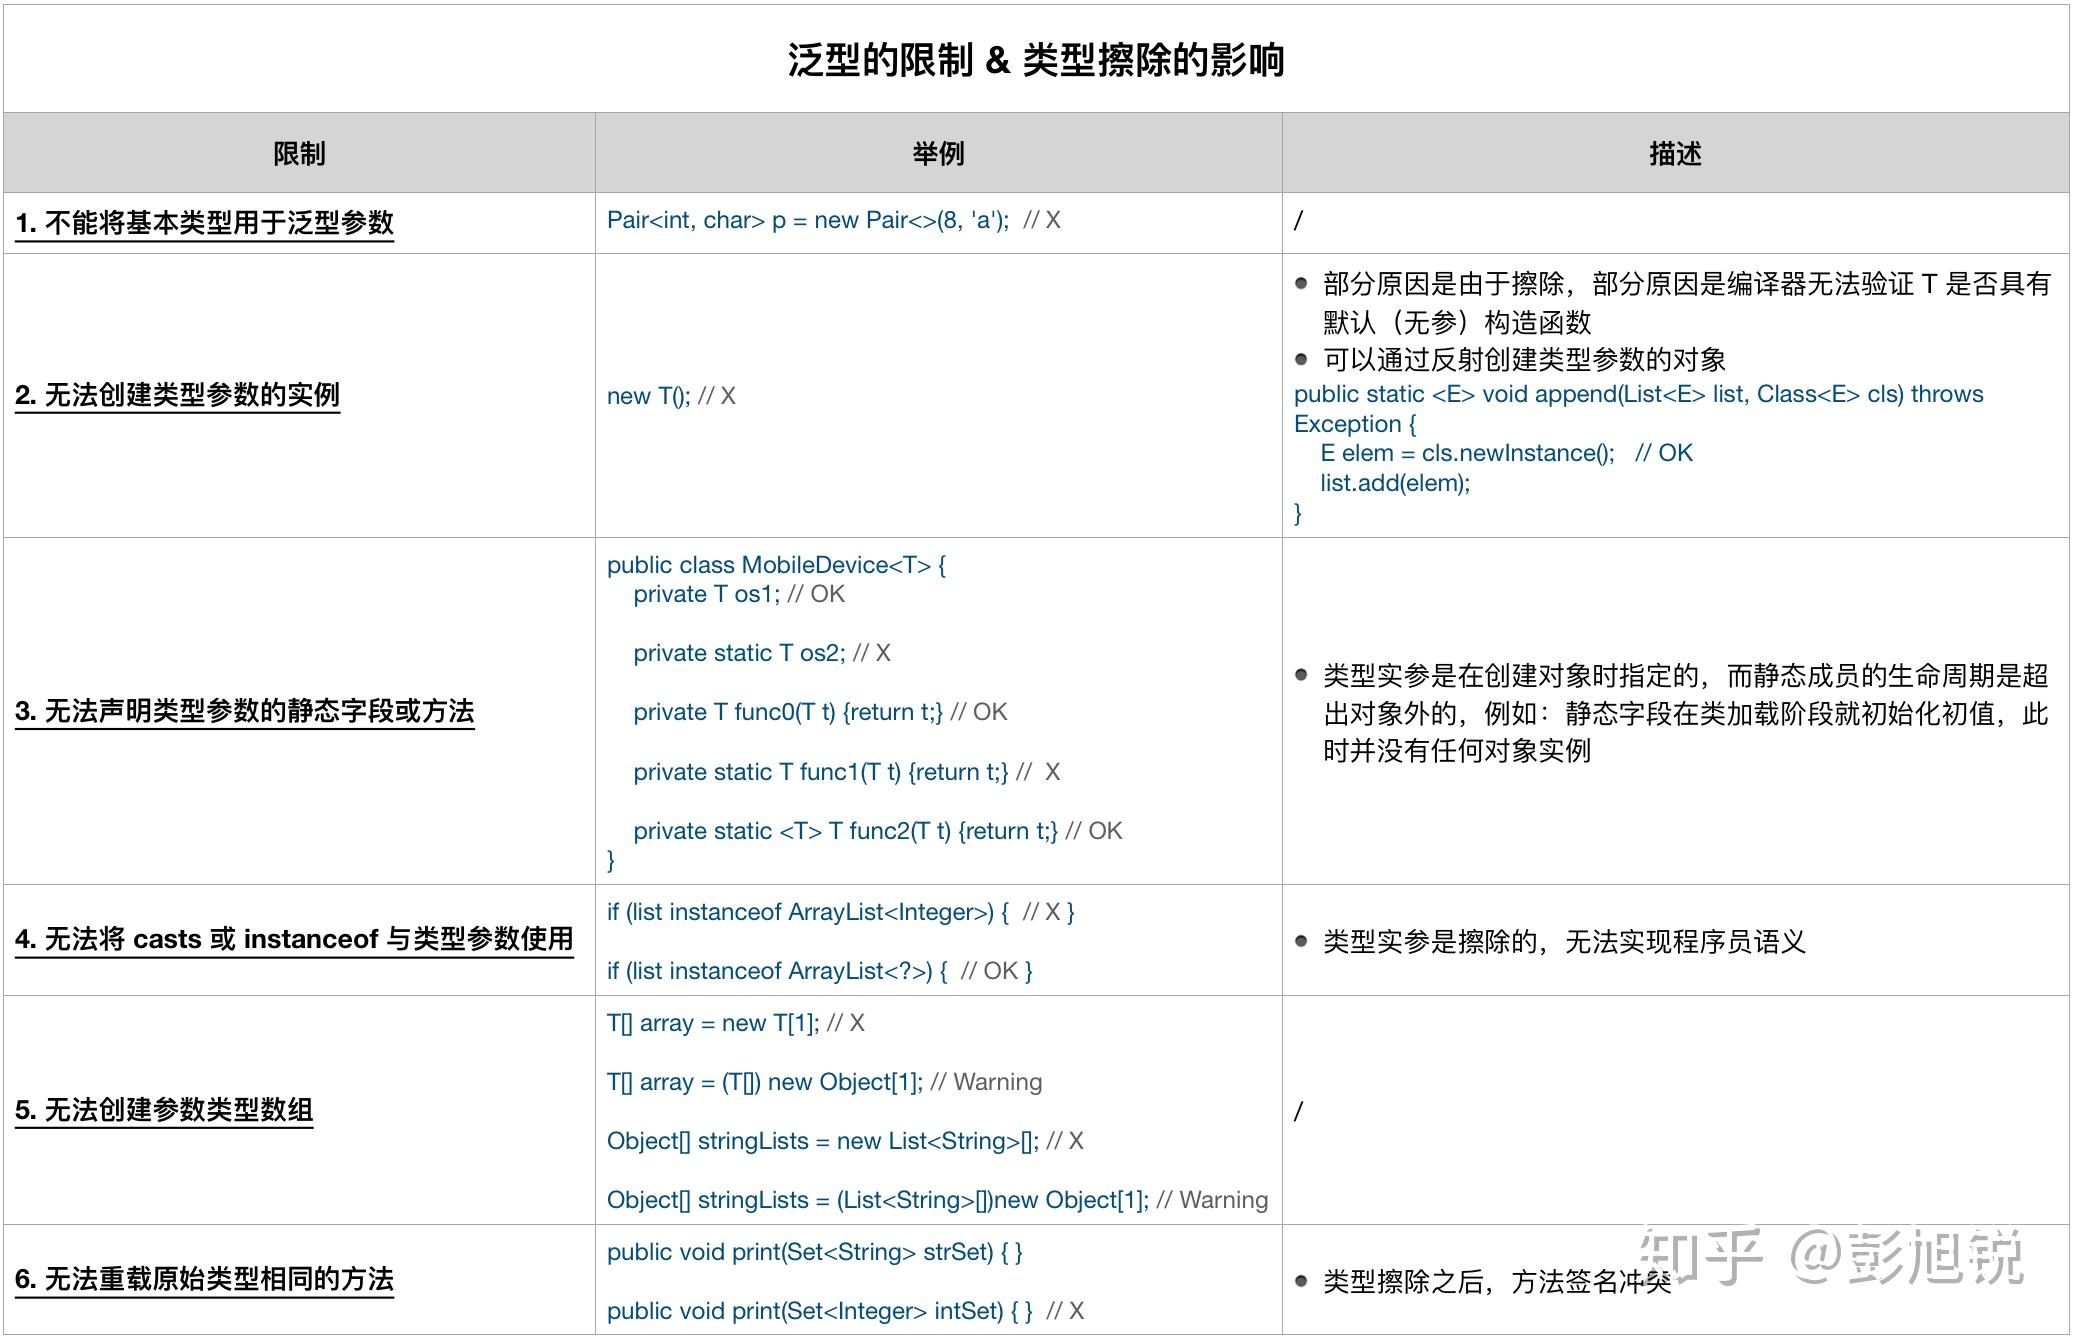Click link '3. 无法声明类型参数的静态字段或方法'
2076x1340 pixels.
tap(244, 711)
